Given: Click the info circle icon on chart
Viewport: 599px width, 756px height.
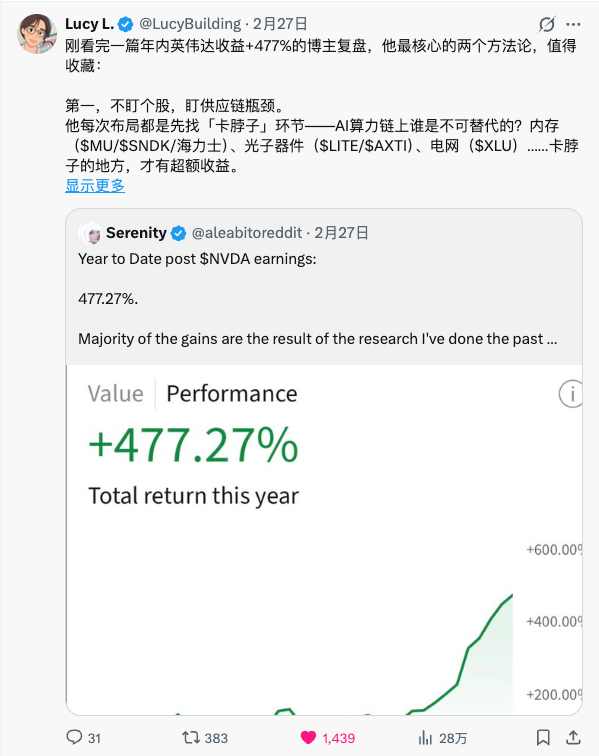Looking at the screenshot, I should [571, 394].
